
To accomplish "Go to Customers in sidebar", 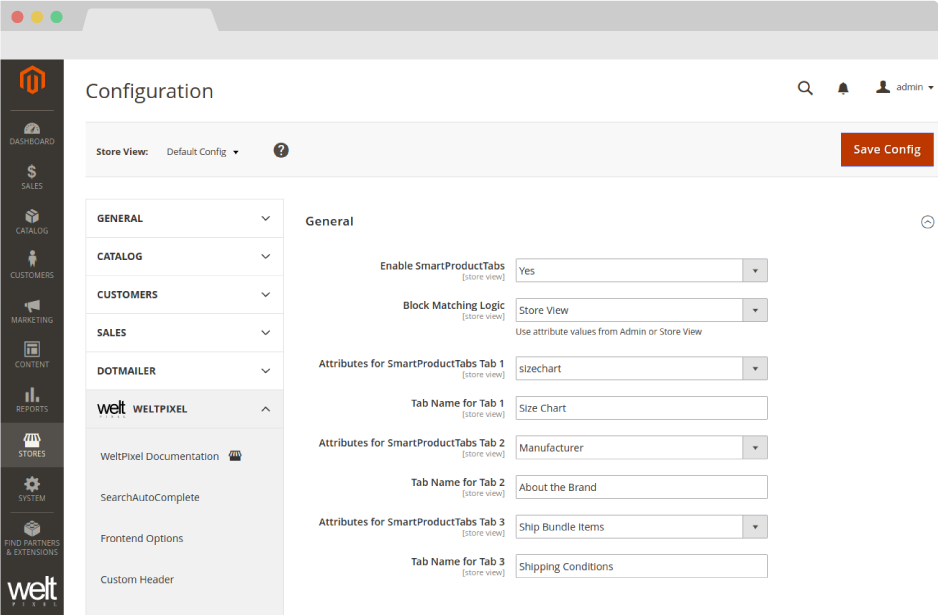I will [32, 265].
